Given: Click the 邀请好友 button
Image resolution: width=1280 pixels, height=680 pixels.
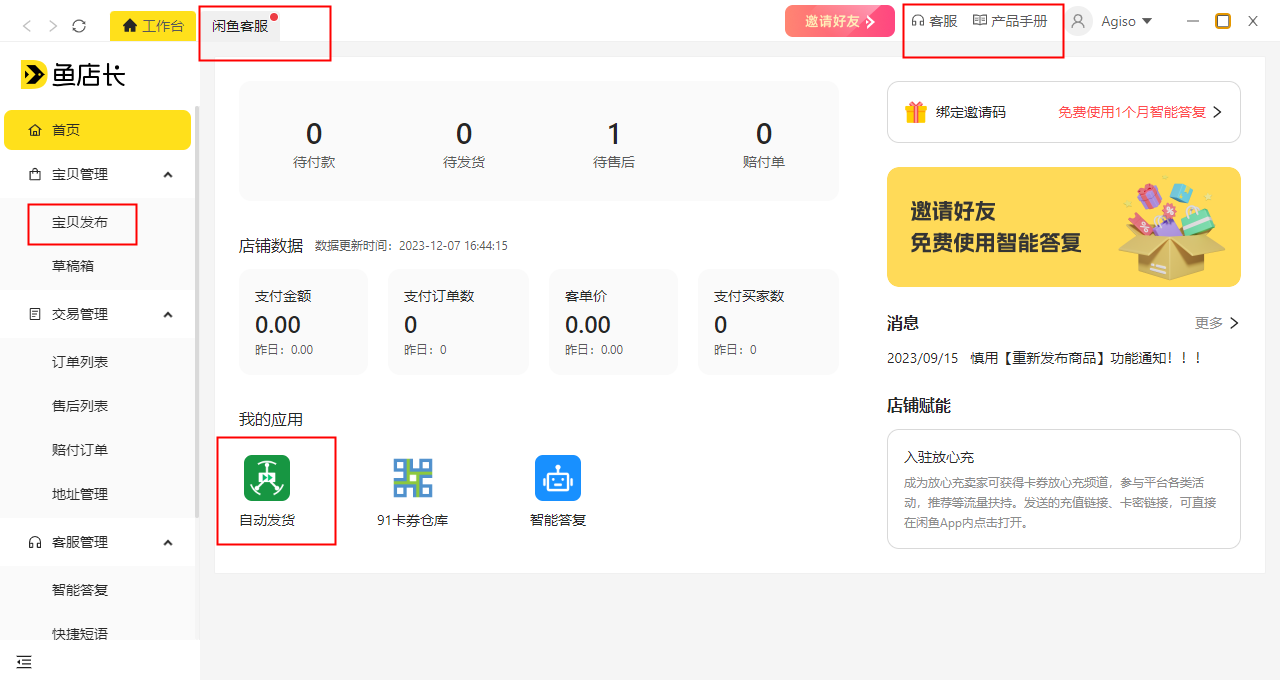Looking at the screenshot, I should click(x=840, y=21).
